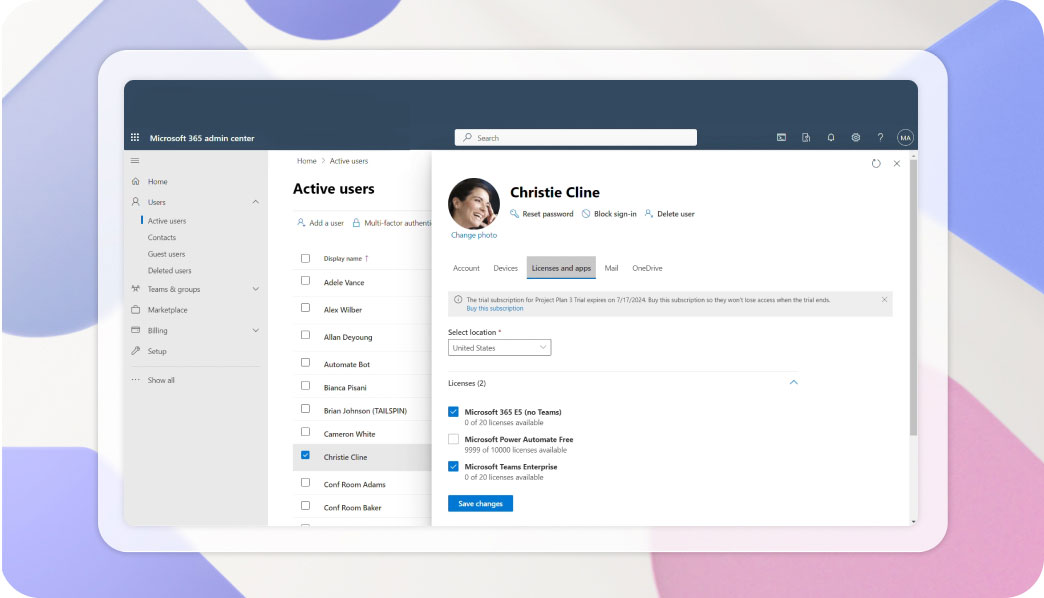Screen dimensions: 1044x598
Task: Open the app launcher waffle icon
Action: [x=135, y=138]
